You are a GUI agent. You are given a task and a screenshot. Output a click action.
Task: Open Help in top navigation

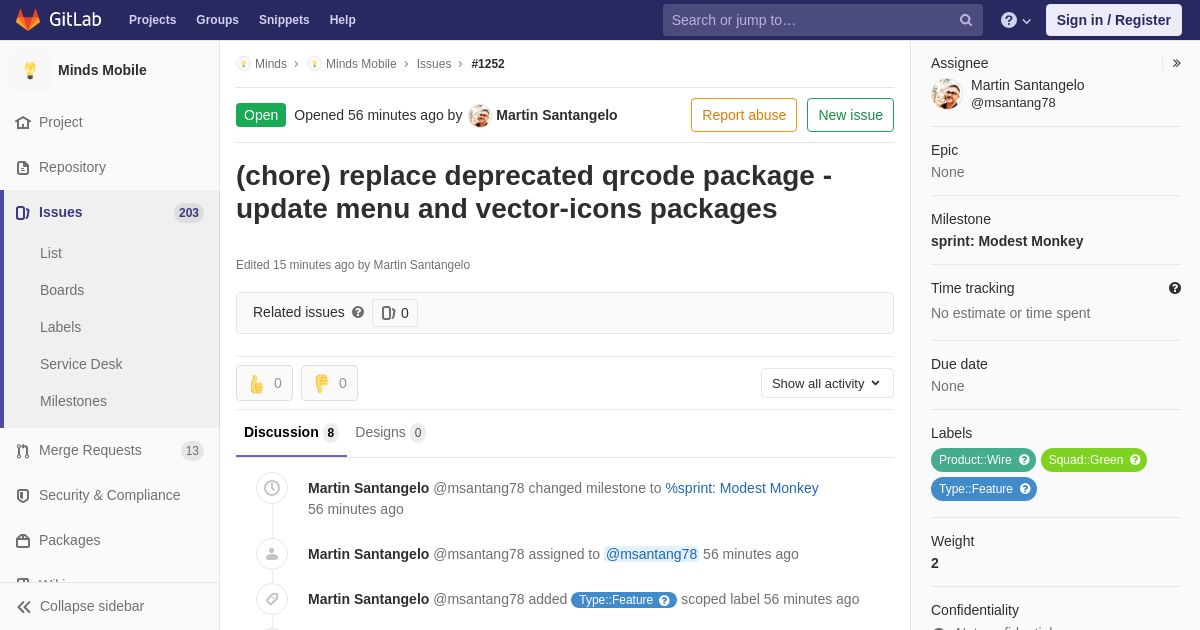click(343, 20)
